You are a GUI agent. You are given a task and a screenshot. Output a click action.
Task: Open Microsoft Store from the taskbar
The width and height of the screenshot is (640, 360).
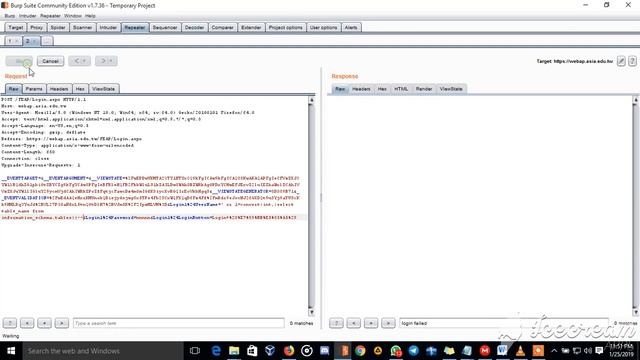click(252, 351)
